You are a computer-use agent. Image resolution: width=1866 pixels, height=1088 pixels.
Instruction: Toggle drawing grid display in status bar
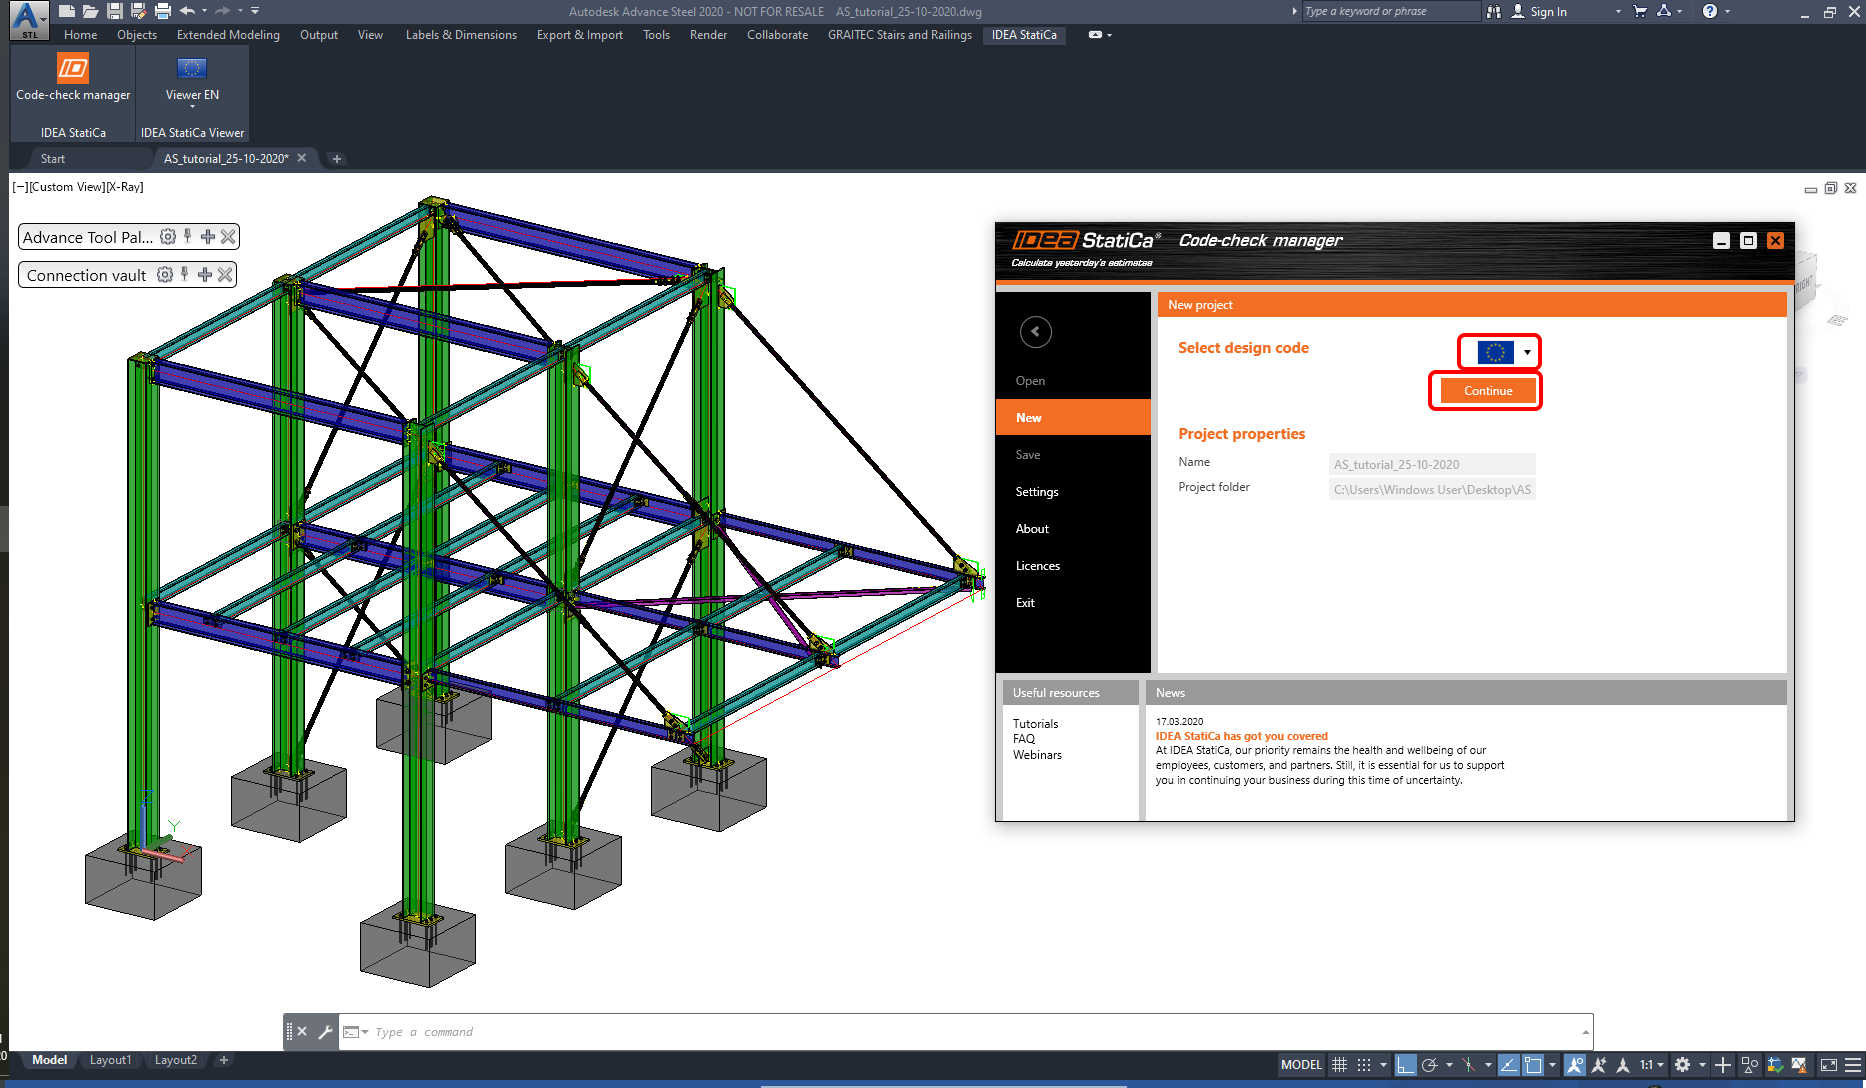point(1340,1065)
